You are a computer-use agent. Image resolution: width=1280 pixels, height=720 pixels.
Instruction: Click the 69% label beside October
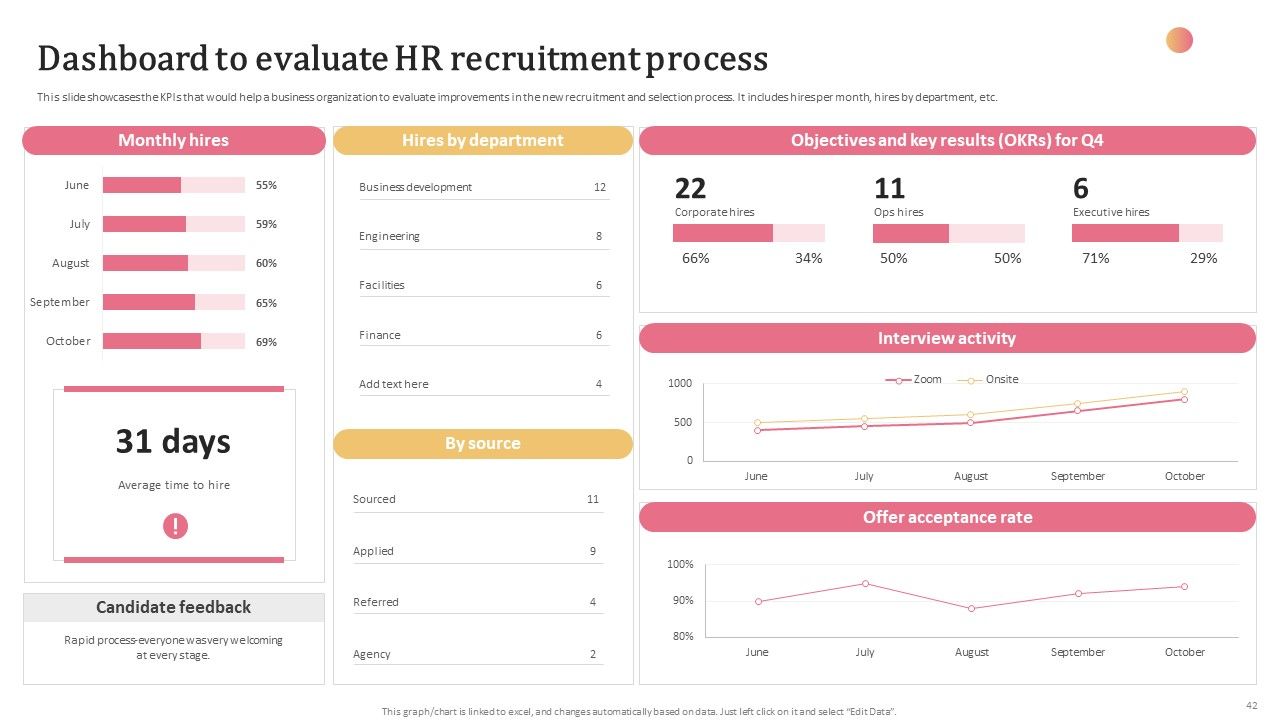point(266,342)
